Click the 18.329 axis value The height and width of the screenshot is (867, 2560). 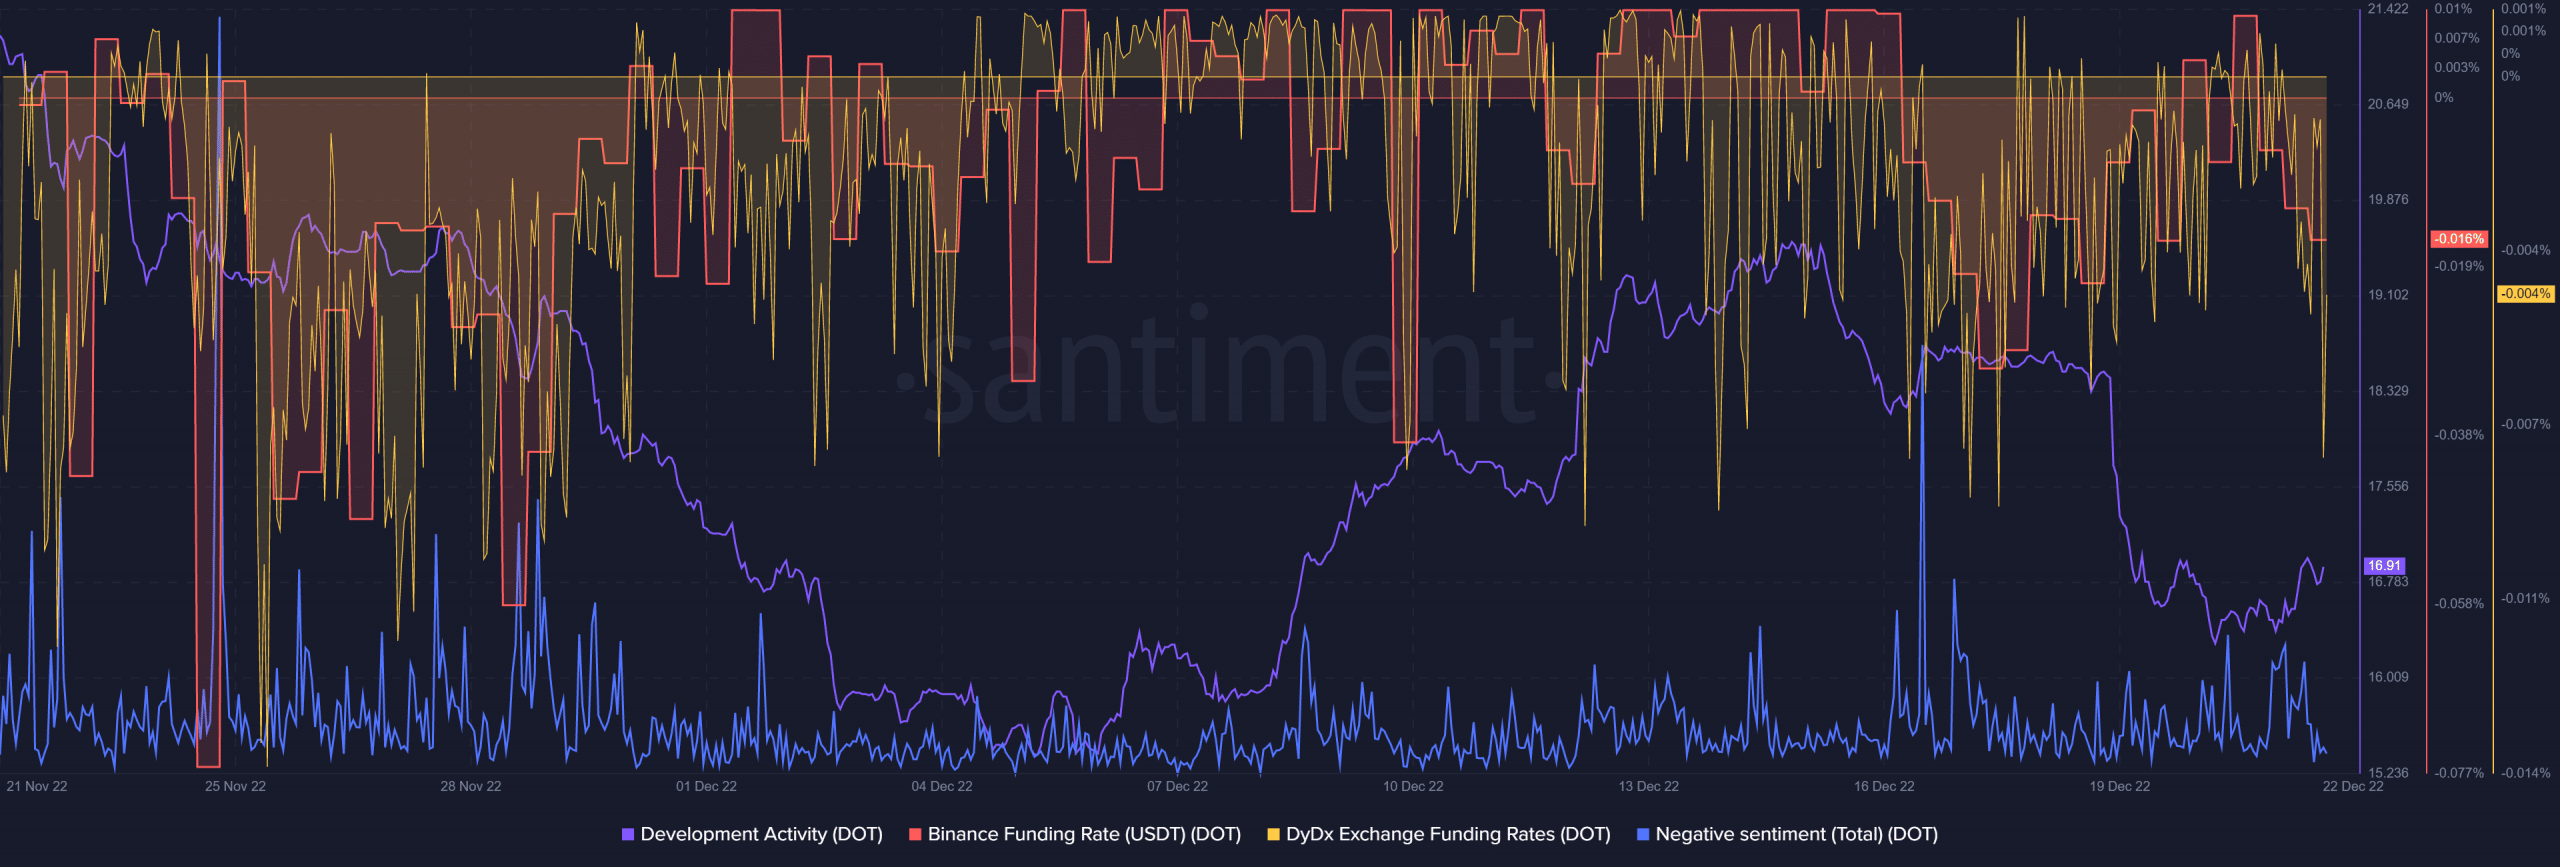click(x=2388, y=391)
